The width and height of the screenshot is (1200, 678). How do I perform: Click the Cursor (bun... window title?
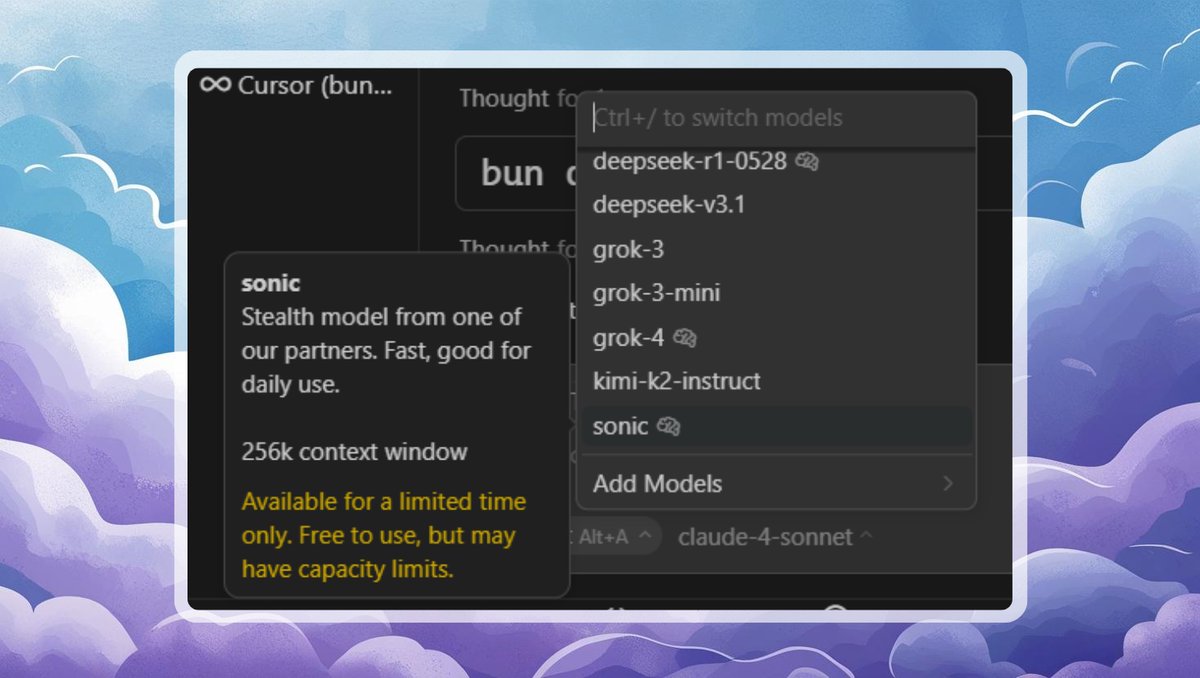[315, 86]
